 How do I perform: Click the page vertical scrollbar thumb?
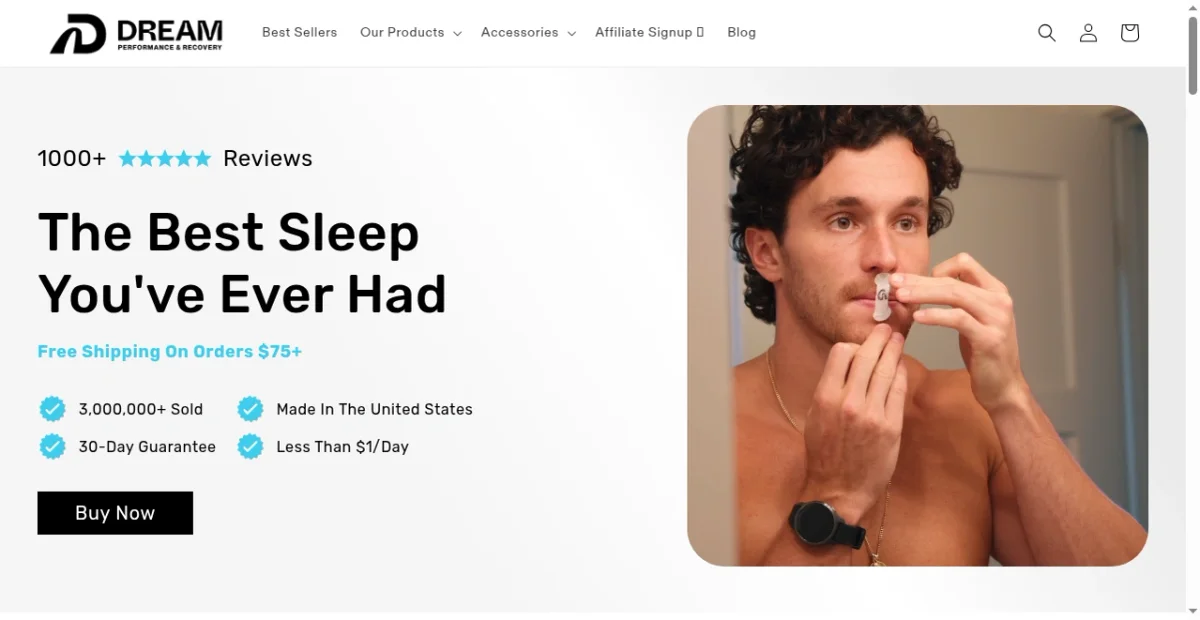pyautogui.click(x=1192, y=50)
